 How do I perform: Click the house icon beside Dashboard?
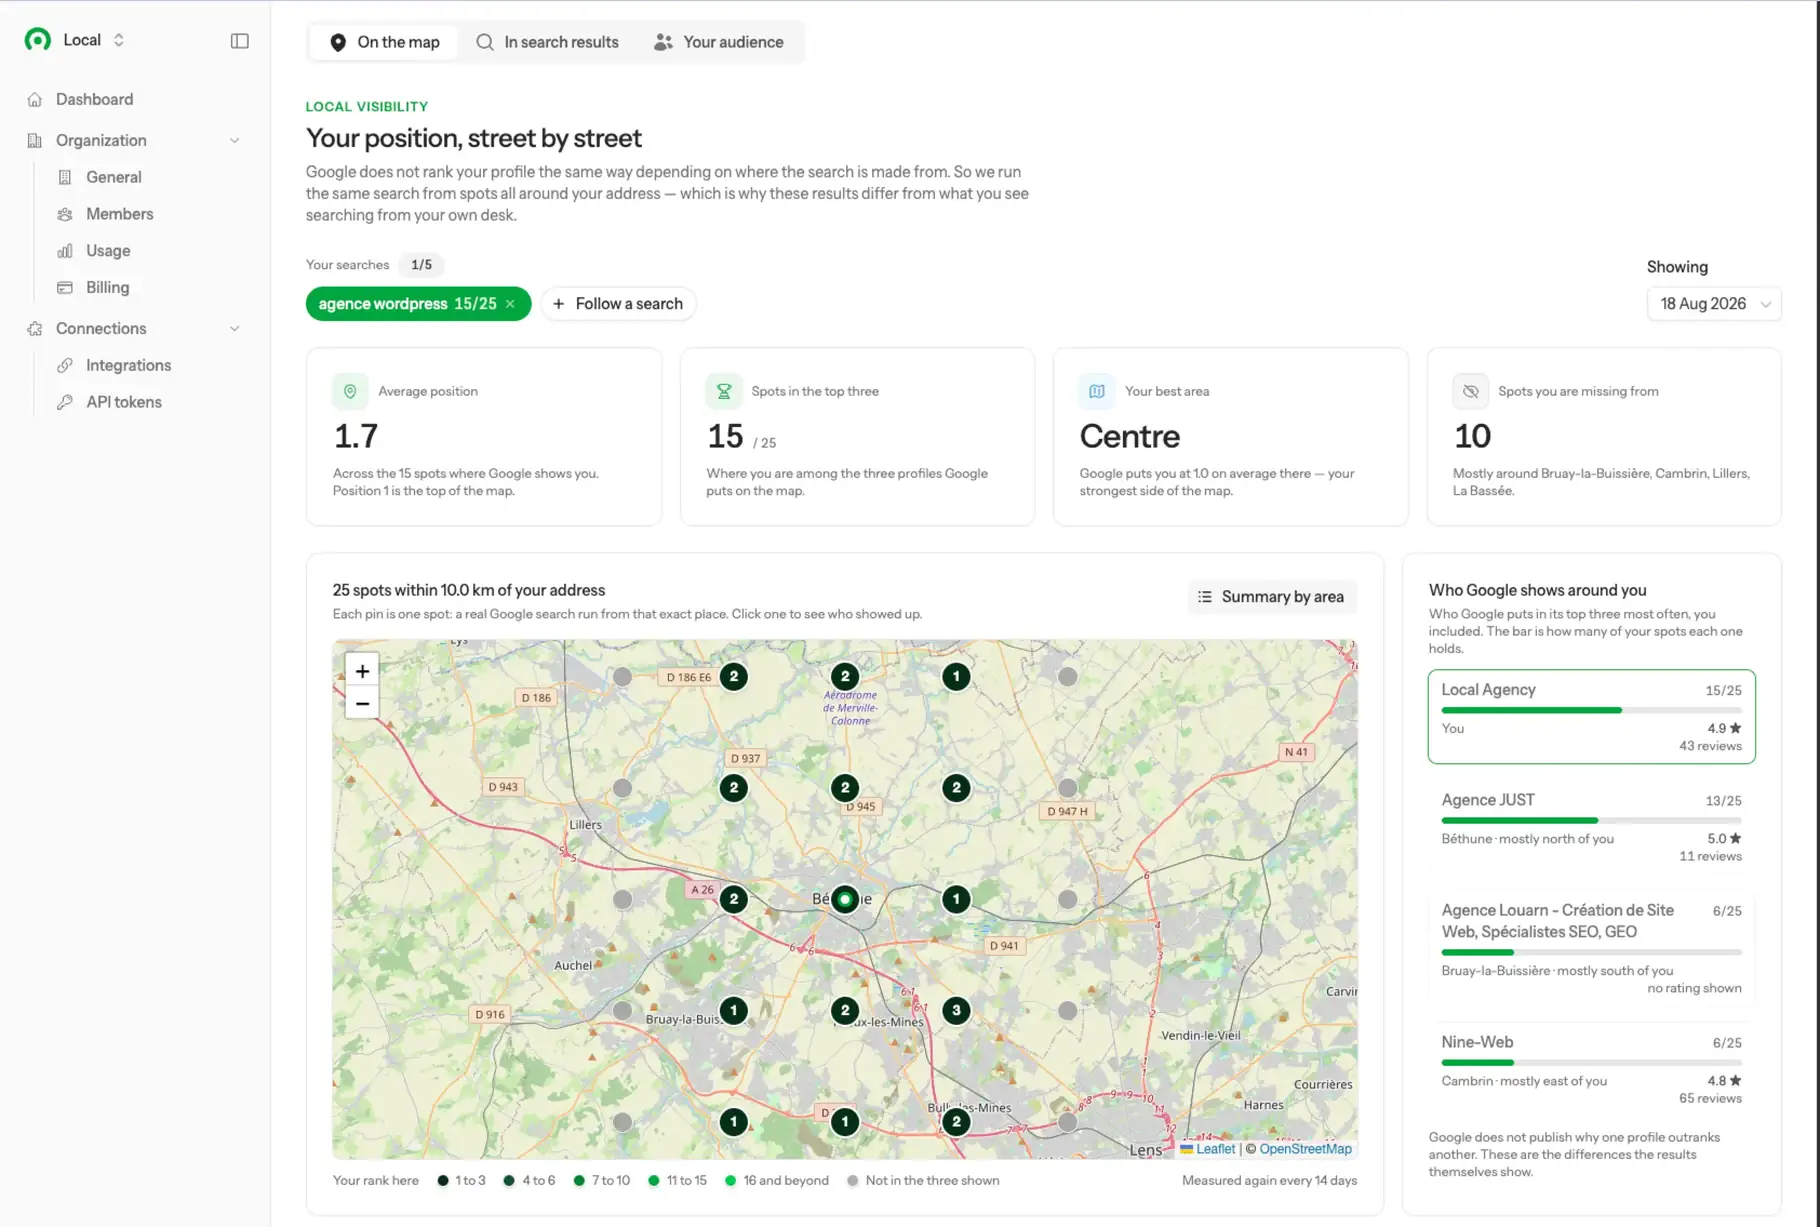35,99
